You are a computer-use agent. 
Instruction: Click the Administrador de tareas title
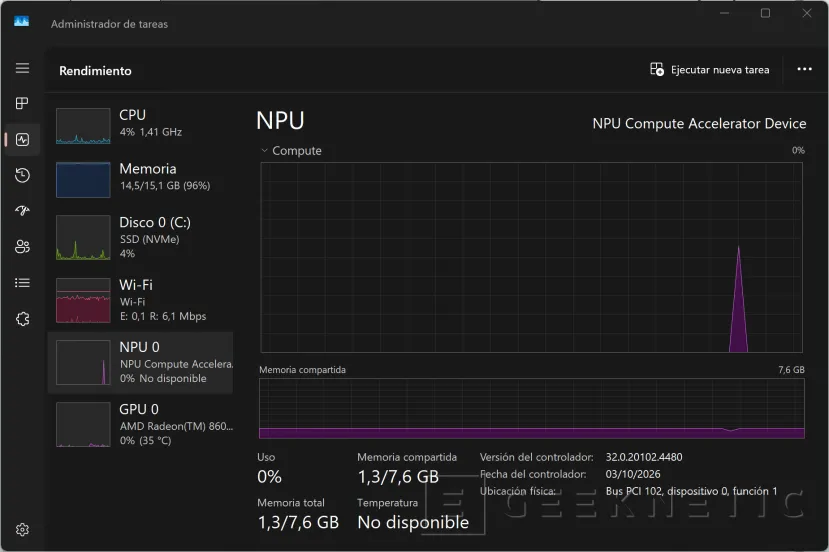(x=109, y=24)
